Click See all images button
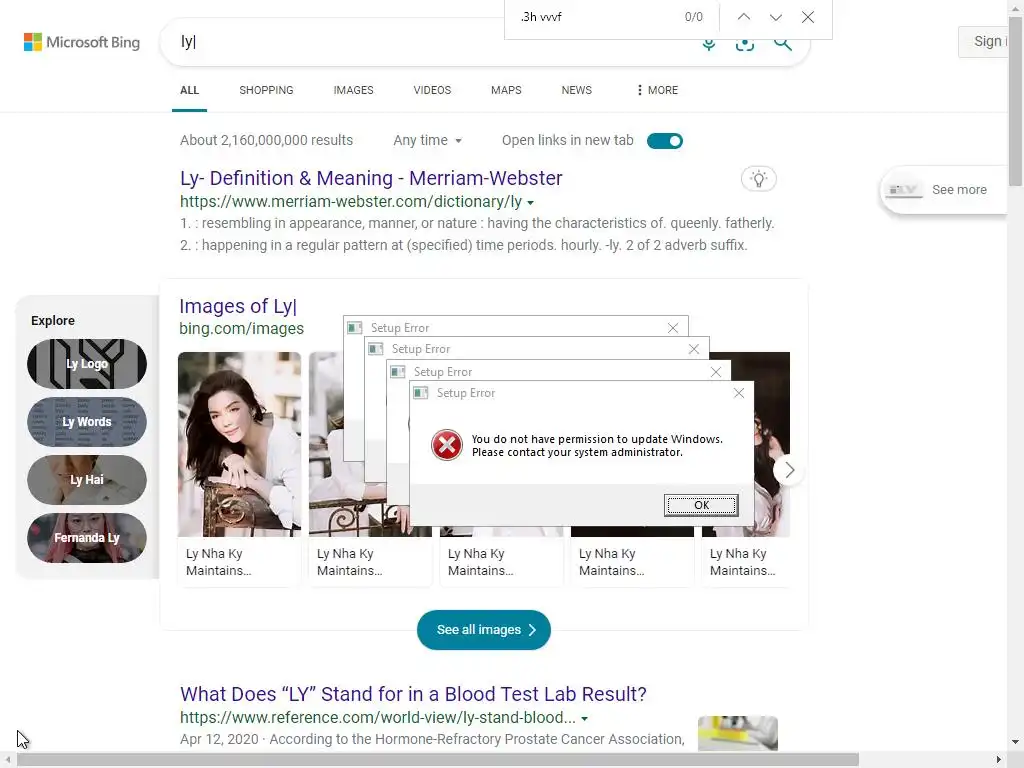 coord(483,630)
